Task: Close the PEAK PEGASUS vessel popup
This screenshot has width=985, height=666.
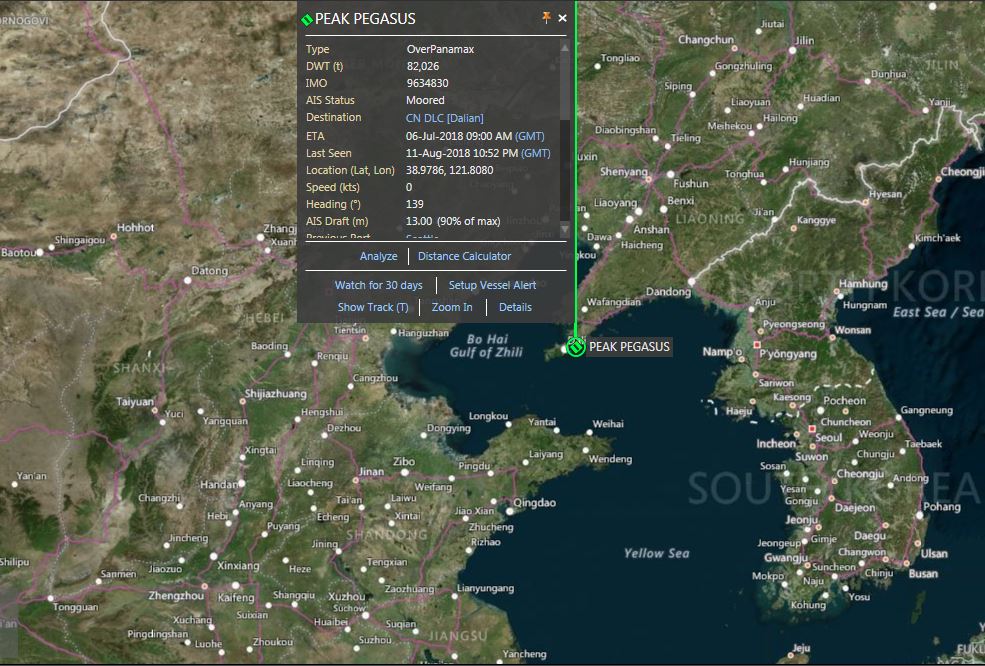Action: coord(562,18)
